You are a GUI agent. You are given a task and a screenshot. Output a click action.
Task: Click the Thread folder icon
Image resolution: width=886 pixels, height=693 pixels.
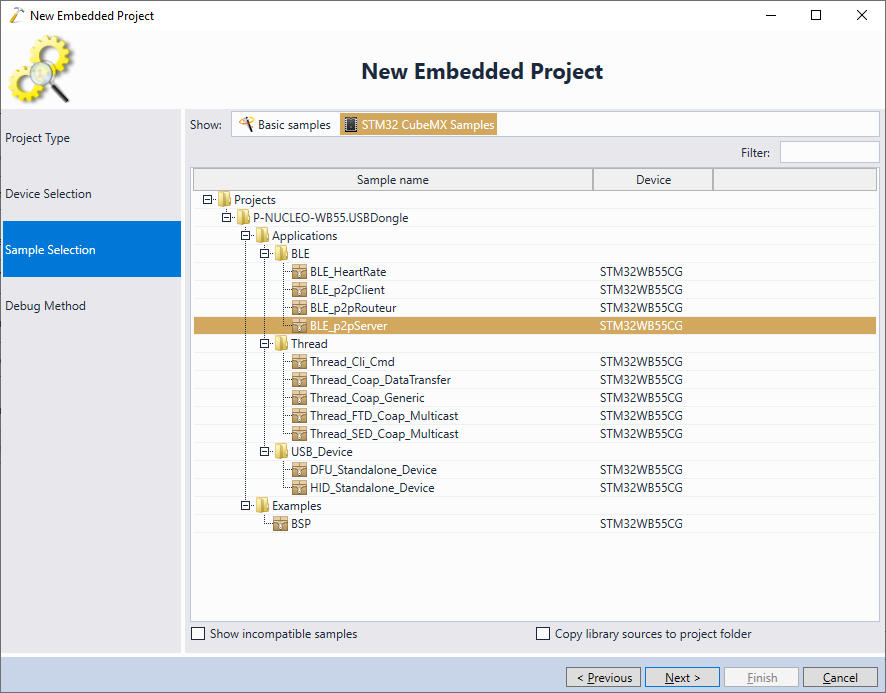[281, 344]
